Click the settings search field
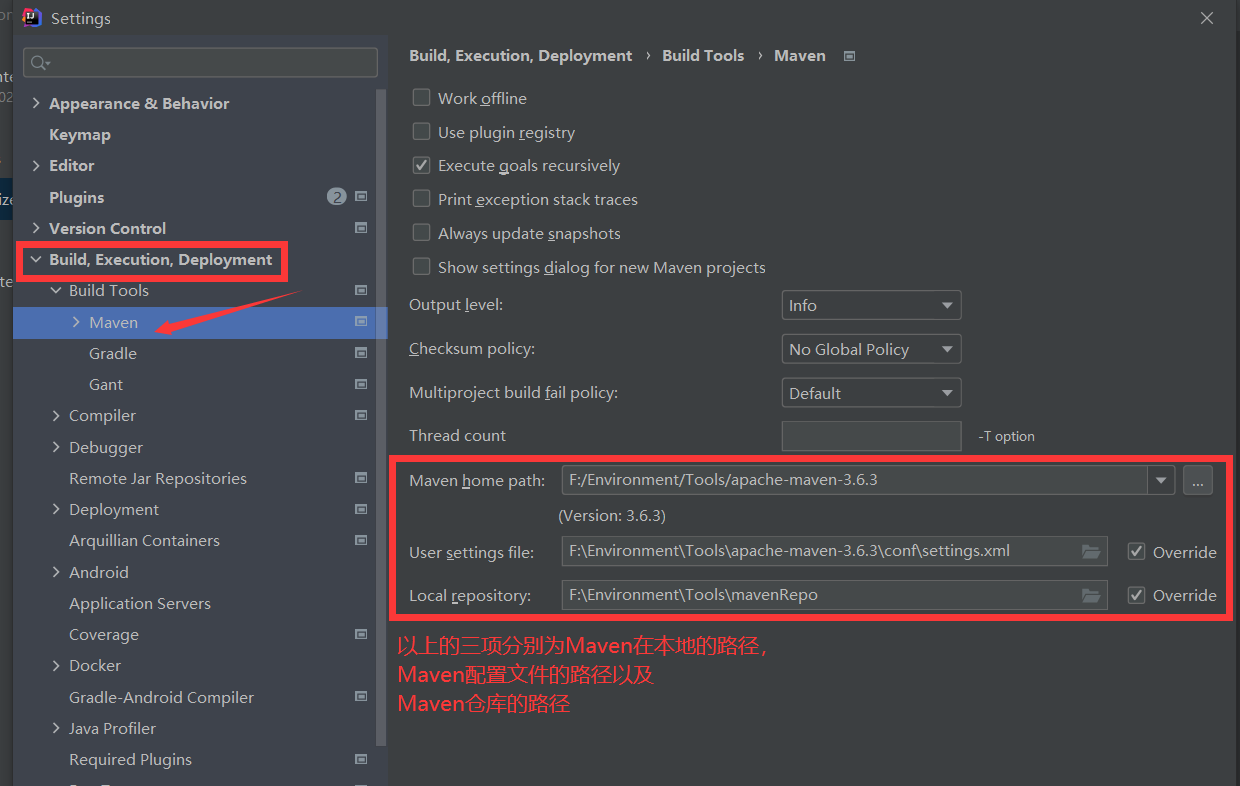This screenshot has height=786, width=1240. click(200, 63)
